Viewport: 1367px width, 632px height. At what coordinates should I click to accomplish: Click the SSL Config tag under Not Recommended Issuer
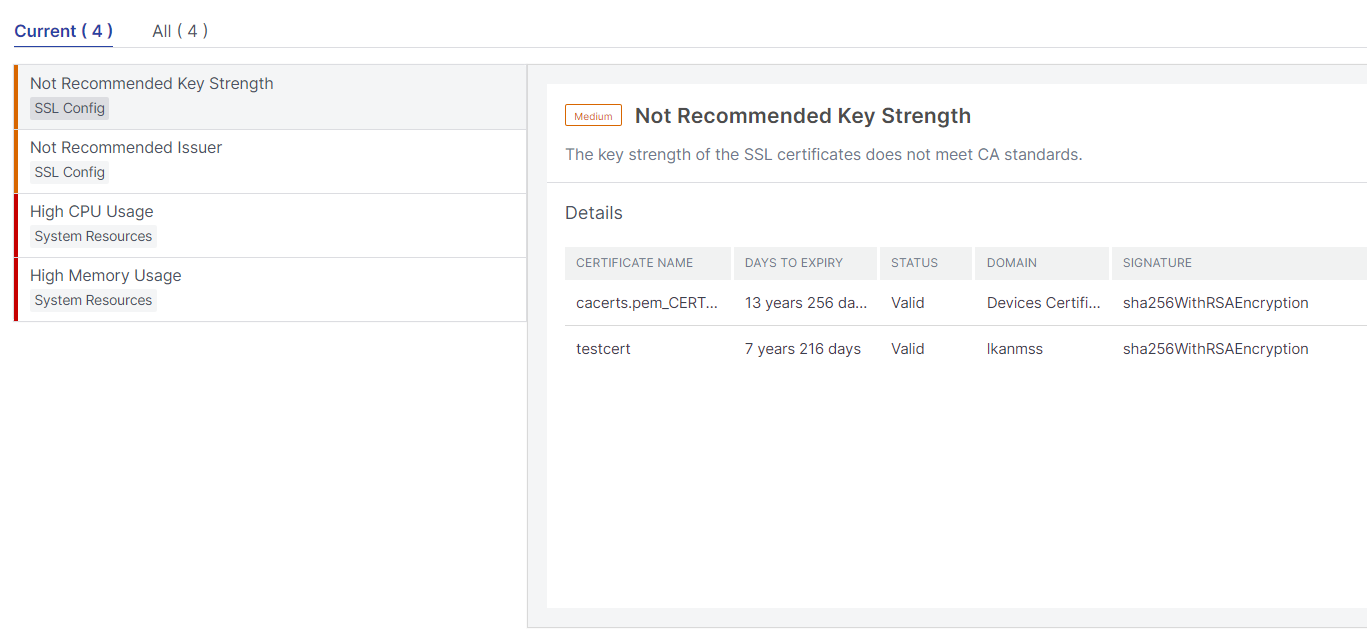point(69,172)
